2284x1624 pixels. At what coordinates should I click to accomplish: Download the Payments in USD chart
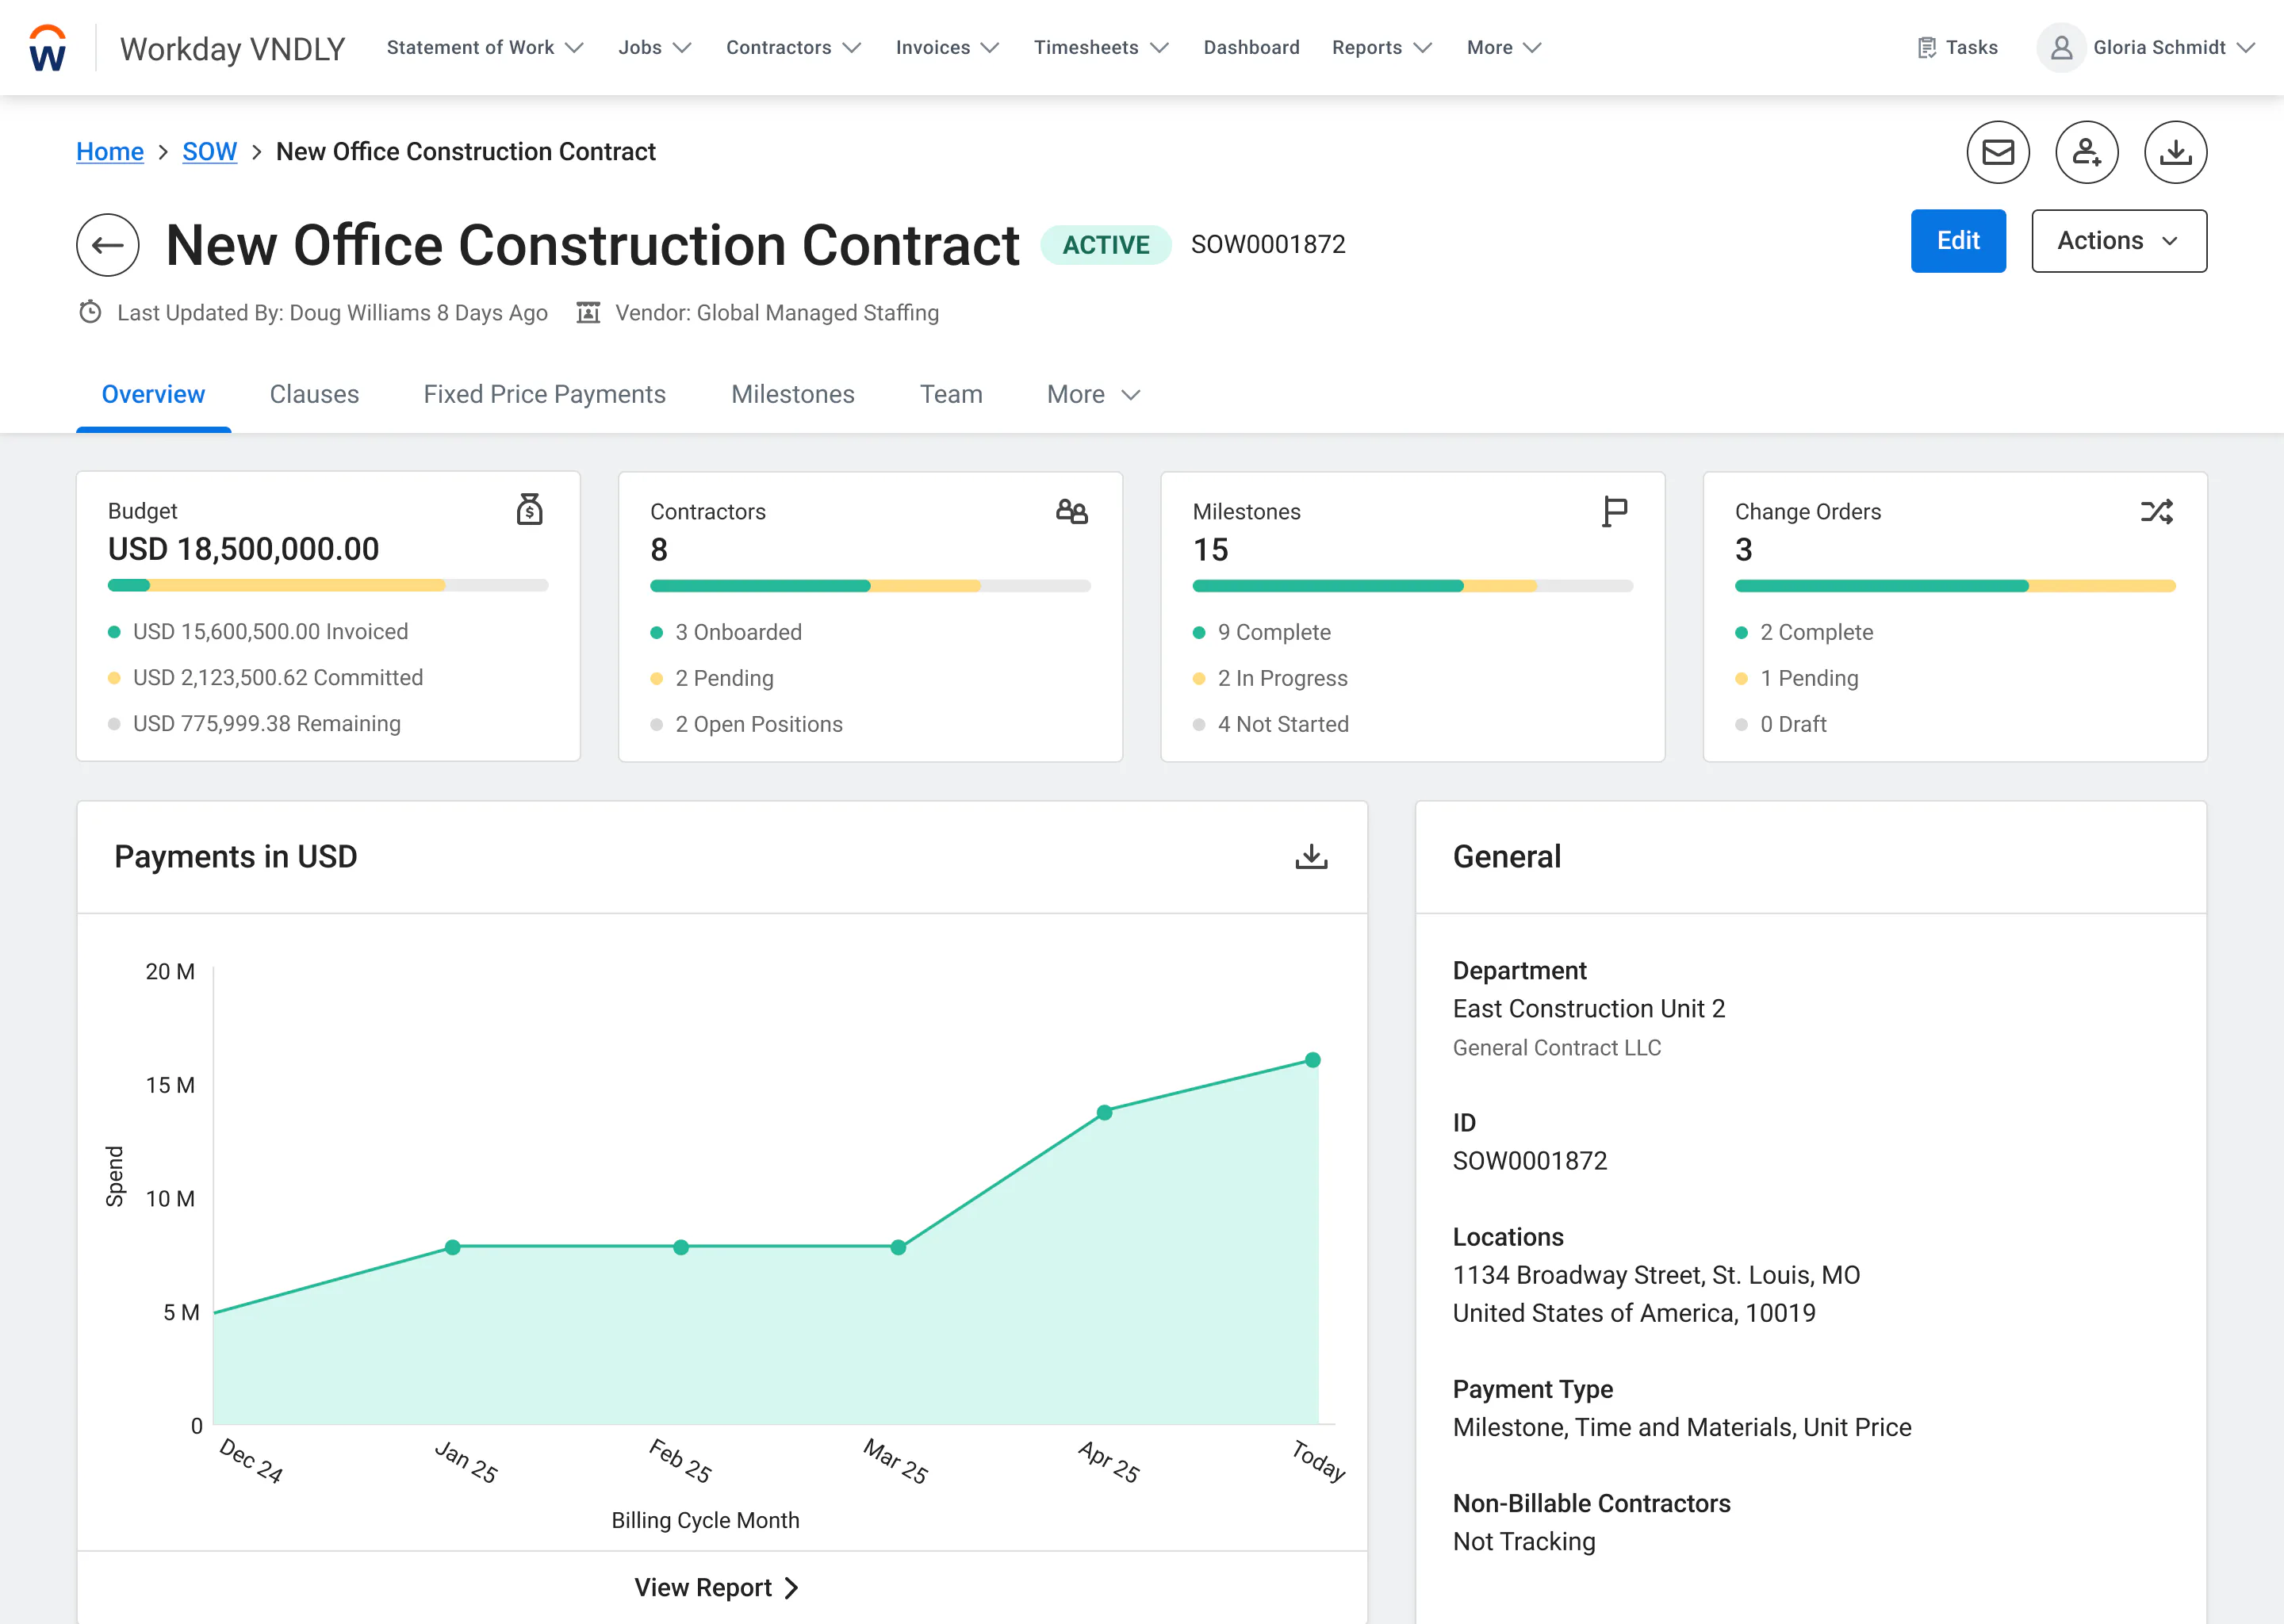click(1311, 856)
